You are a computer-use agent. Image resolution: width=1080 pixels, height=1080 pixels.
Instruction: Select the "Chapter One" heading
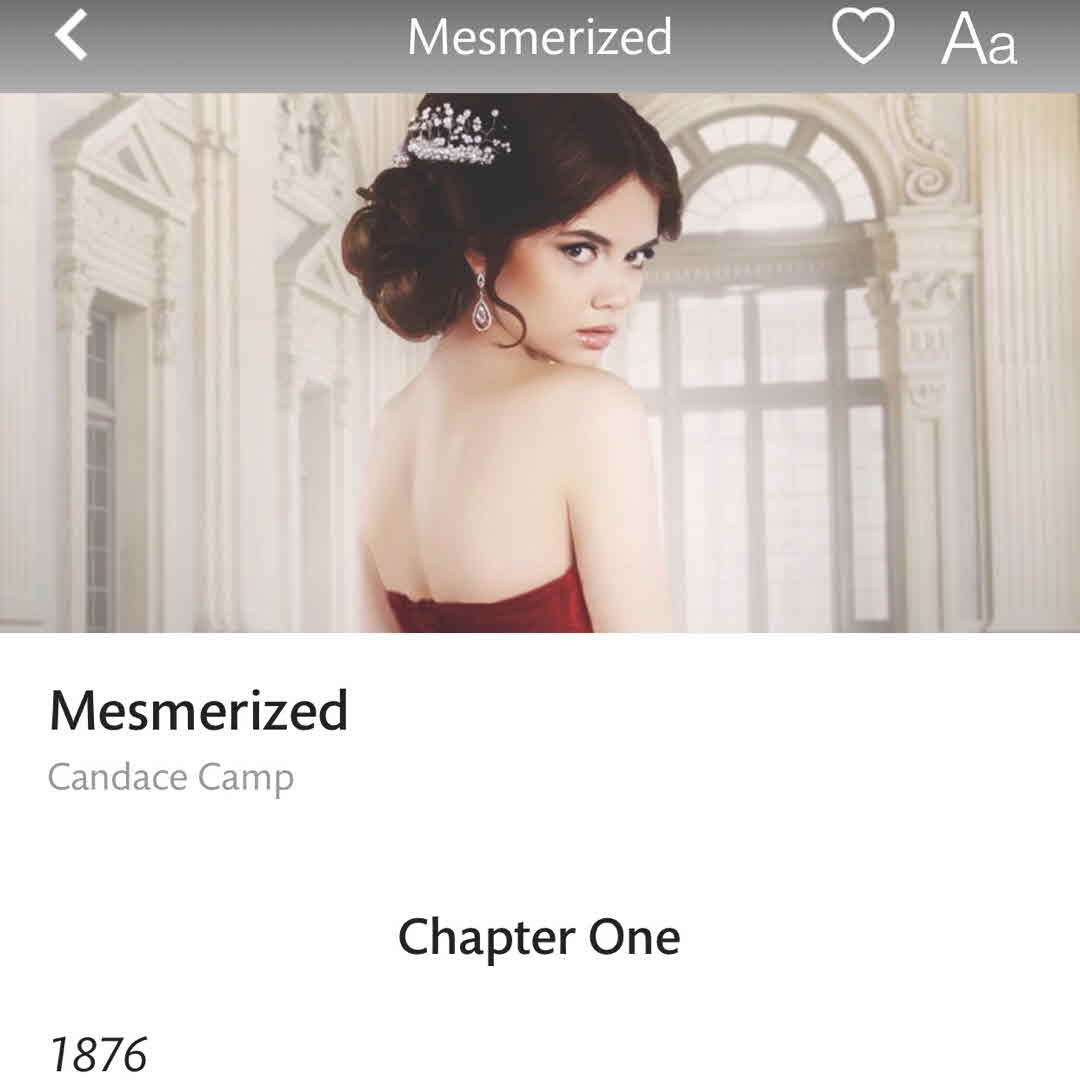[x=539, y=938]
